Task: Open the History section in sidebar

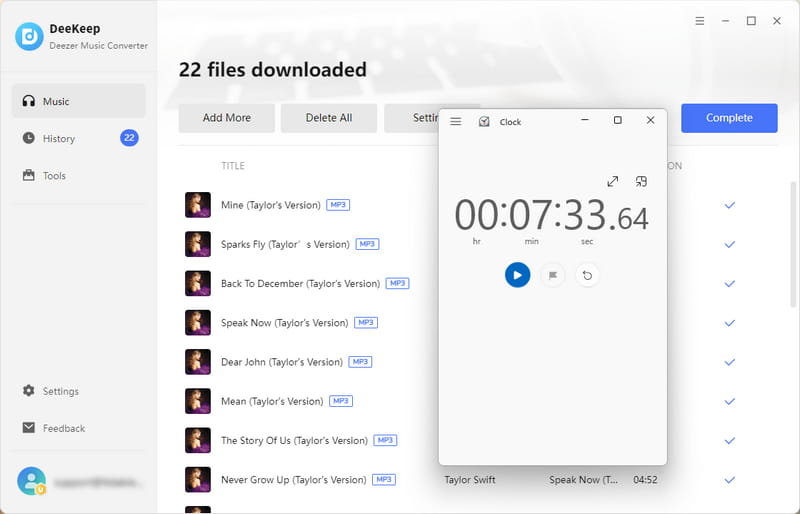Action: (79, 138)
